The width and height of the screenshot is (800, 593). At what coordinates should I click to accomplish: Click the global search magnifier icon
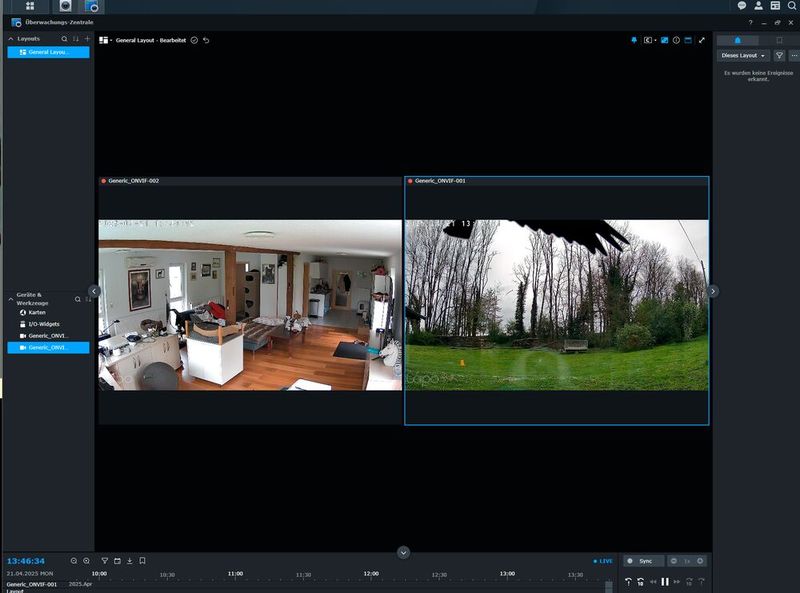coord(792,6)
